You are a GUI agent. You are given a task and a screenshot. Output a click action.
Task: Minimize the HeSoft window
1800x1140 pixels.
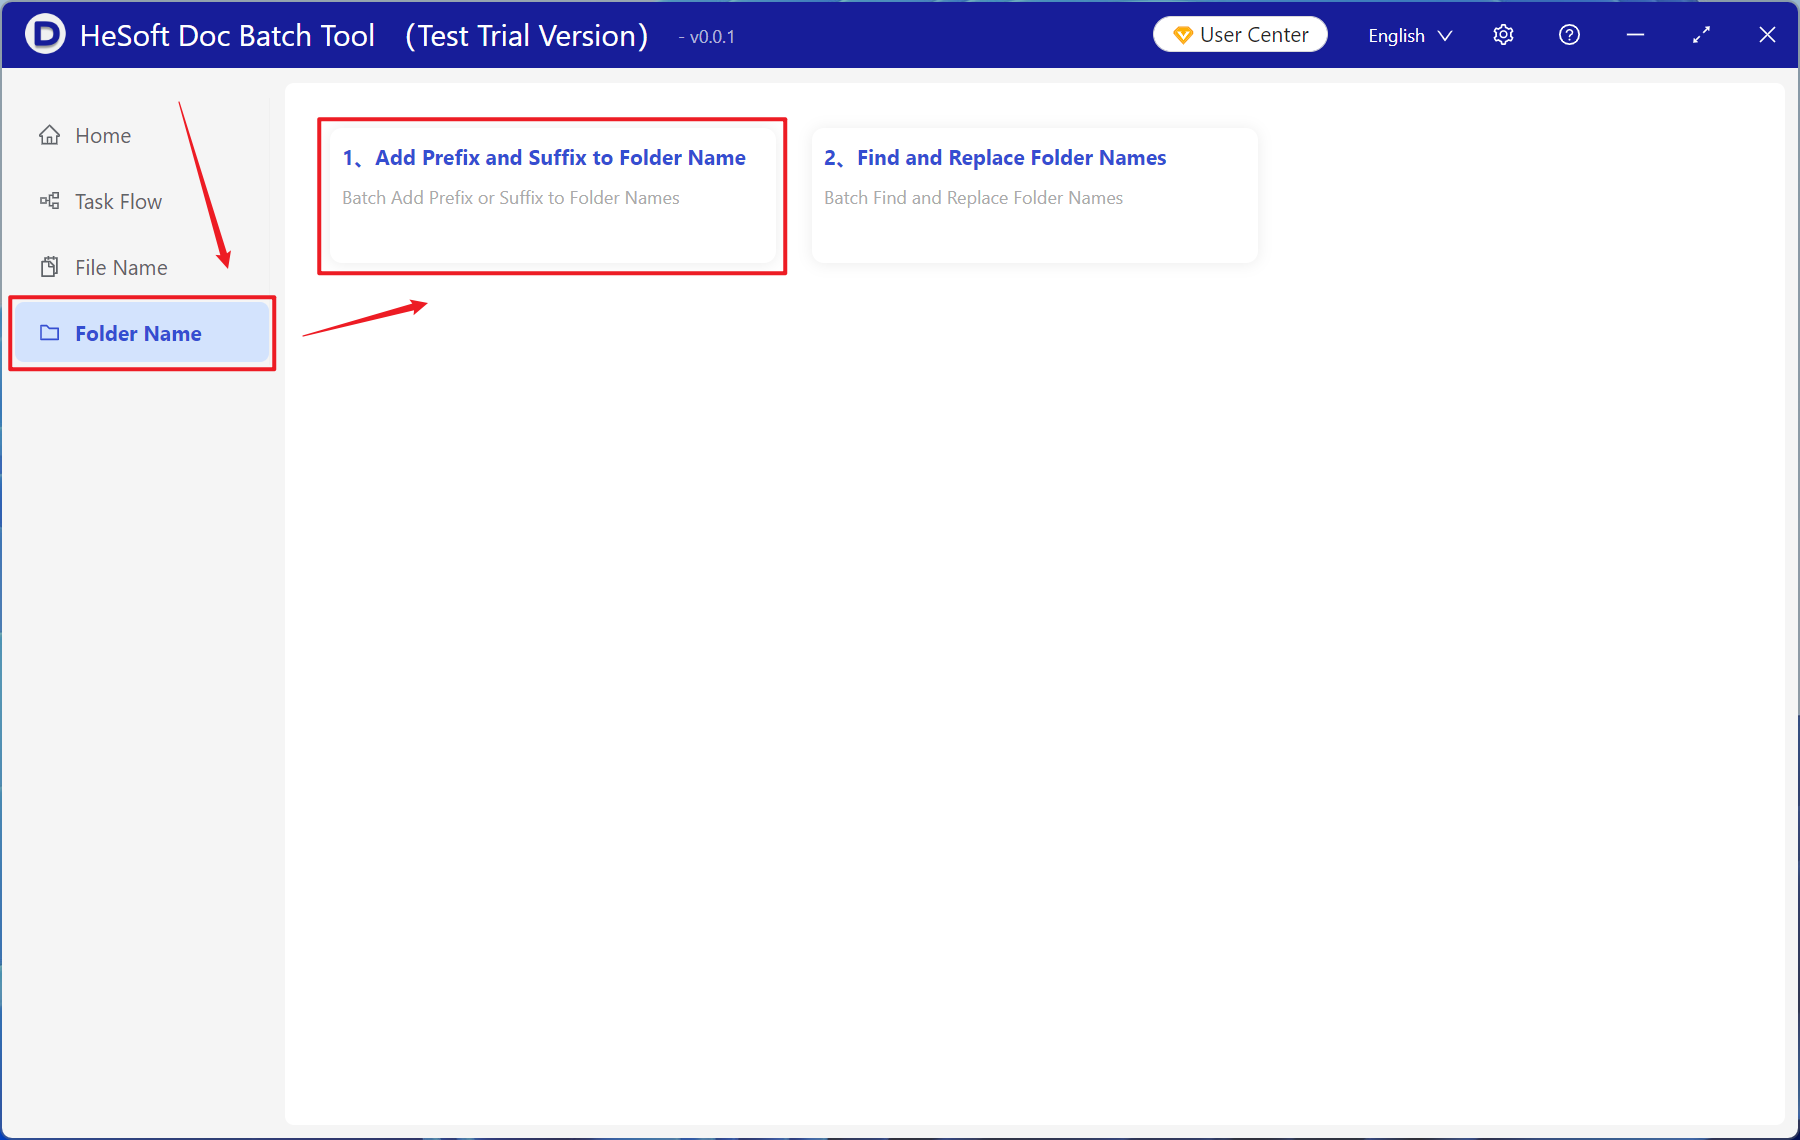(1635, 35)
